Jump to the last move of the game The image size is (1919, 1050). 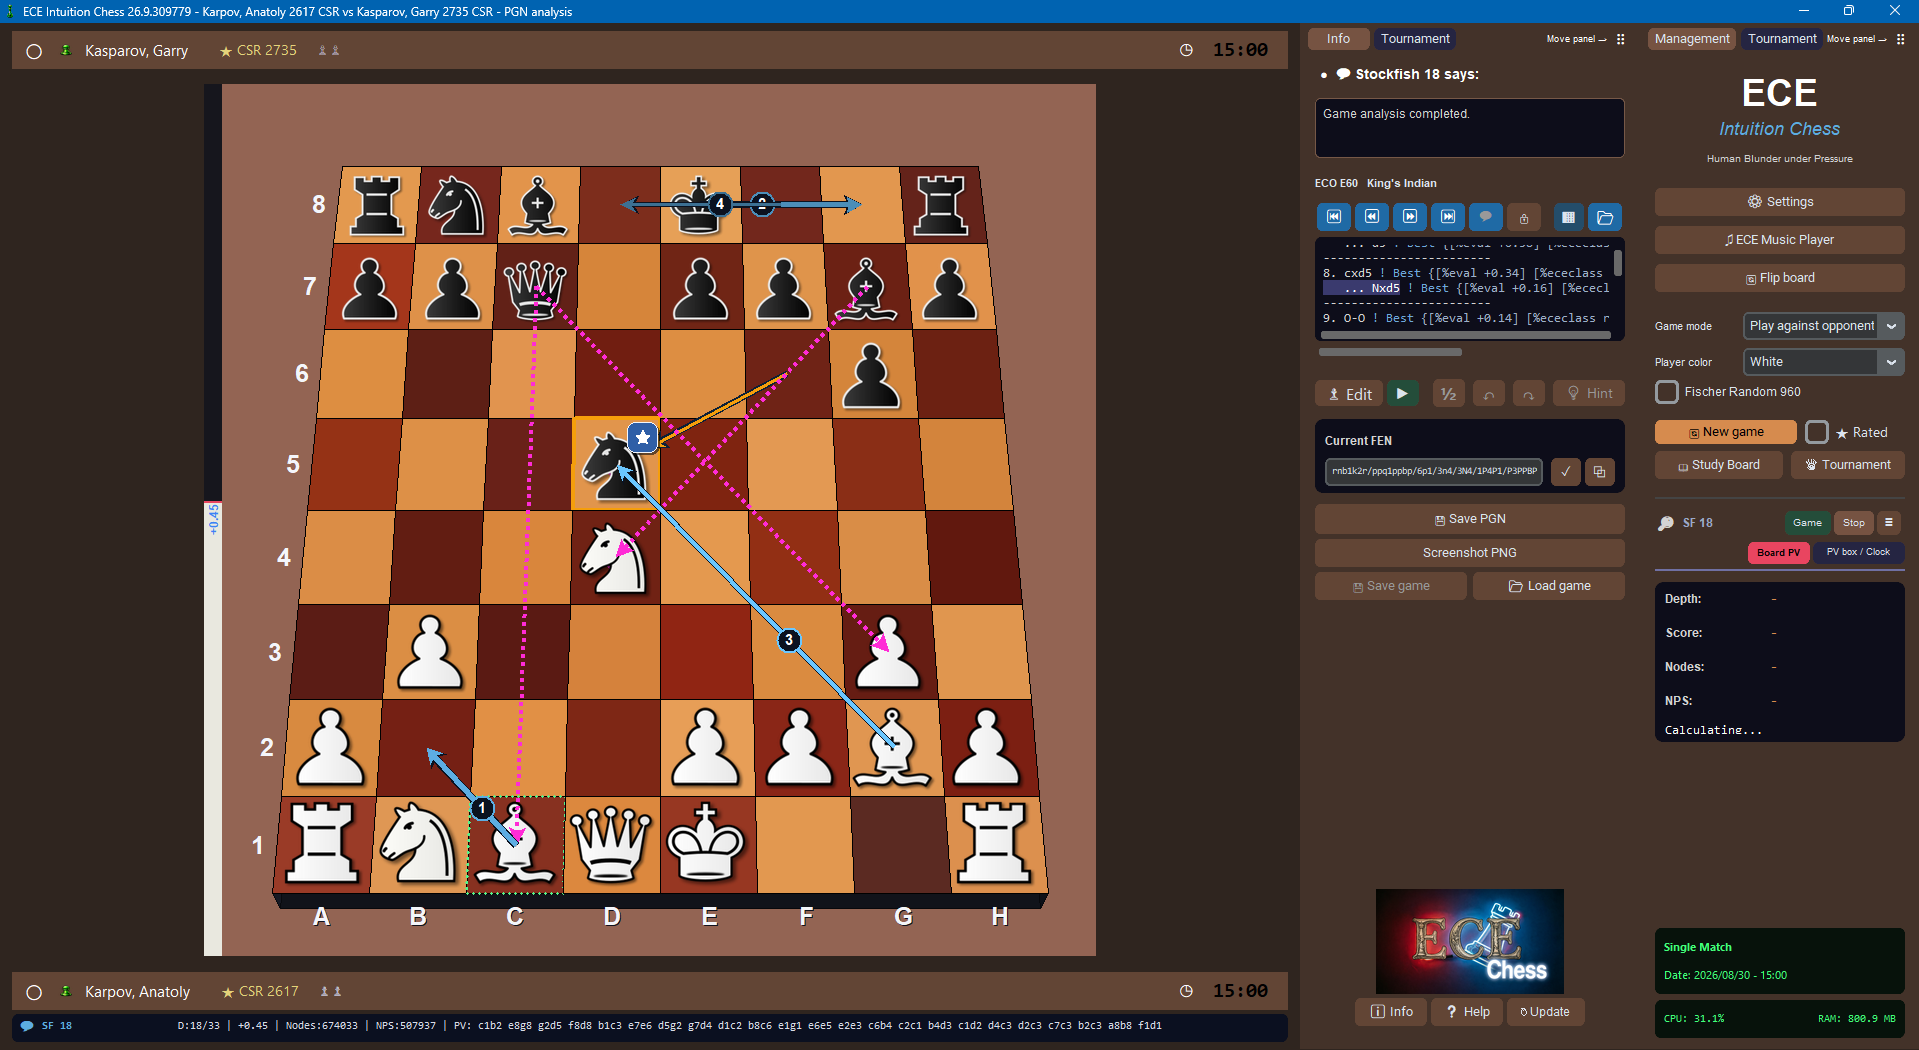(1447, 217)
